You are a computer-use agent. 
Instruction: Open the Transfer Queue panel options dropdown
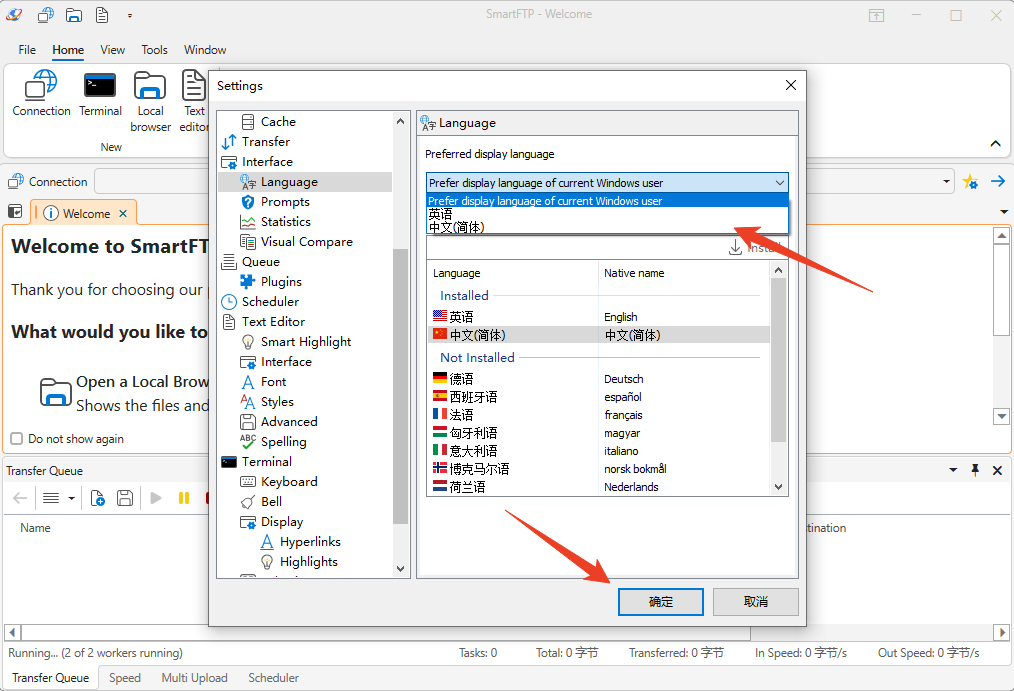[953, 470]
